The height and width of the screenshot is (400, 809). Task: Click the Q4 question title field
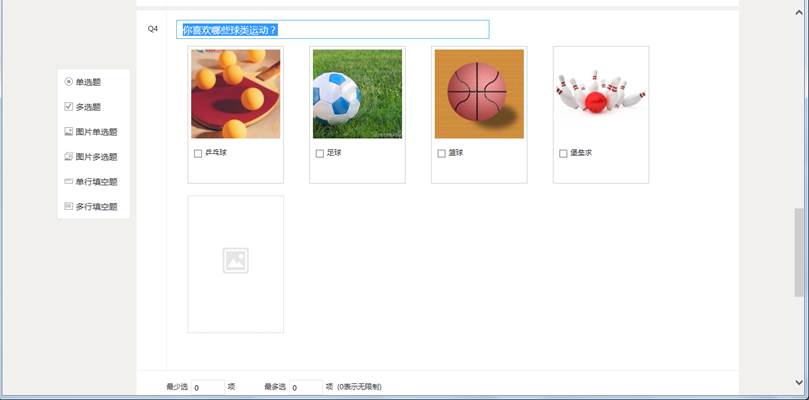coord(333,29)
